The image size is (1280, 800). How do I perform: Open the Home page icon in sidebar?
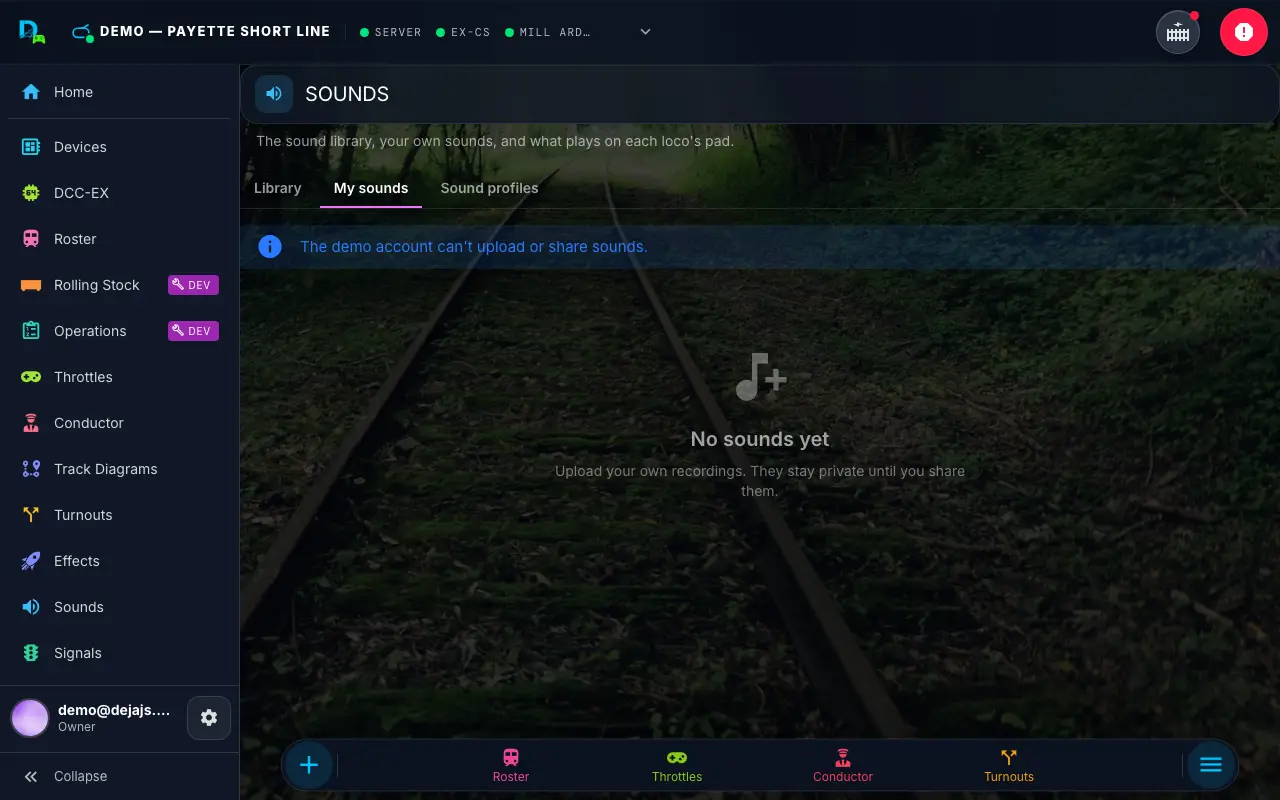(31, 92)
